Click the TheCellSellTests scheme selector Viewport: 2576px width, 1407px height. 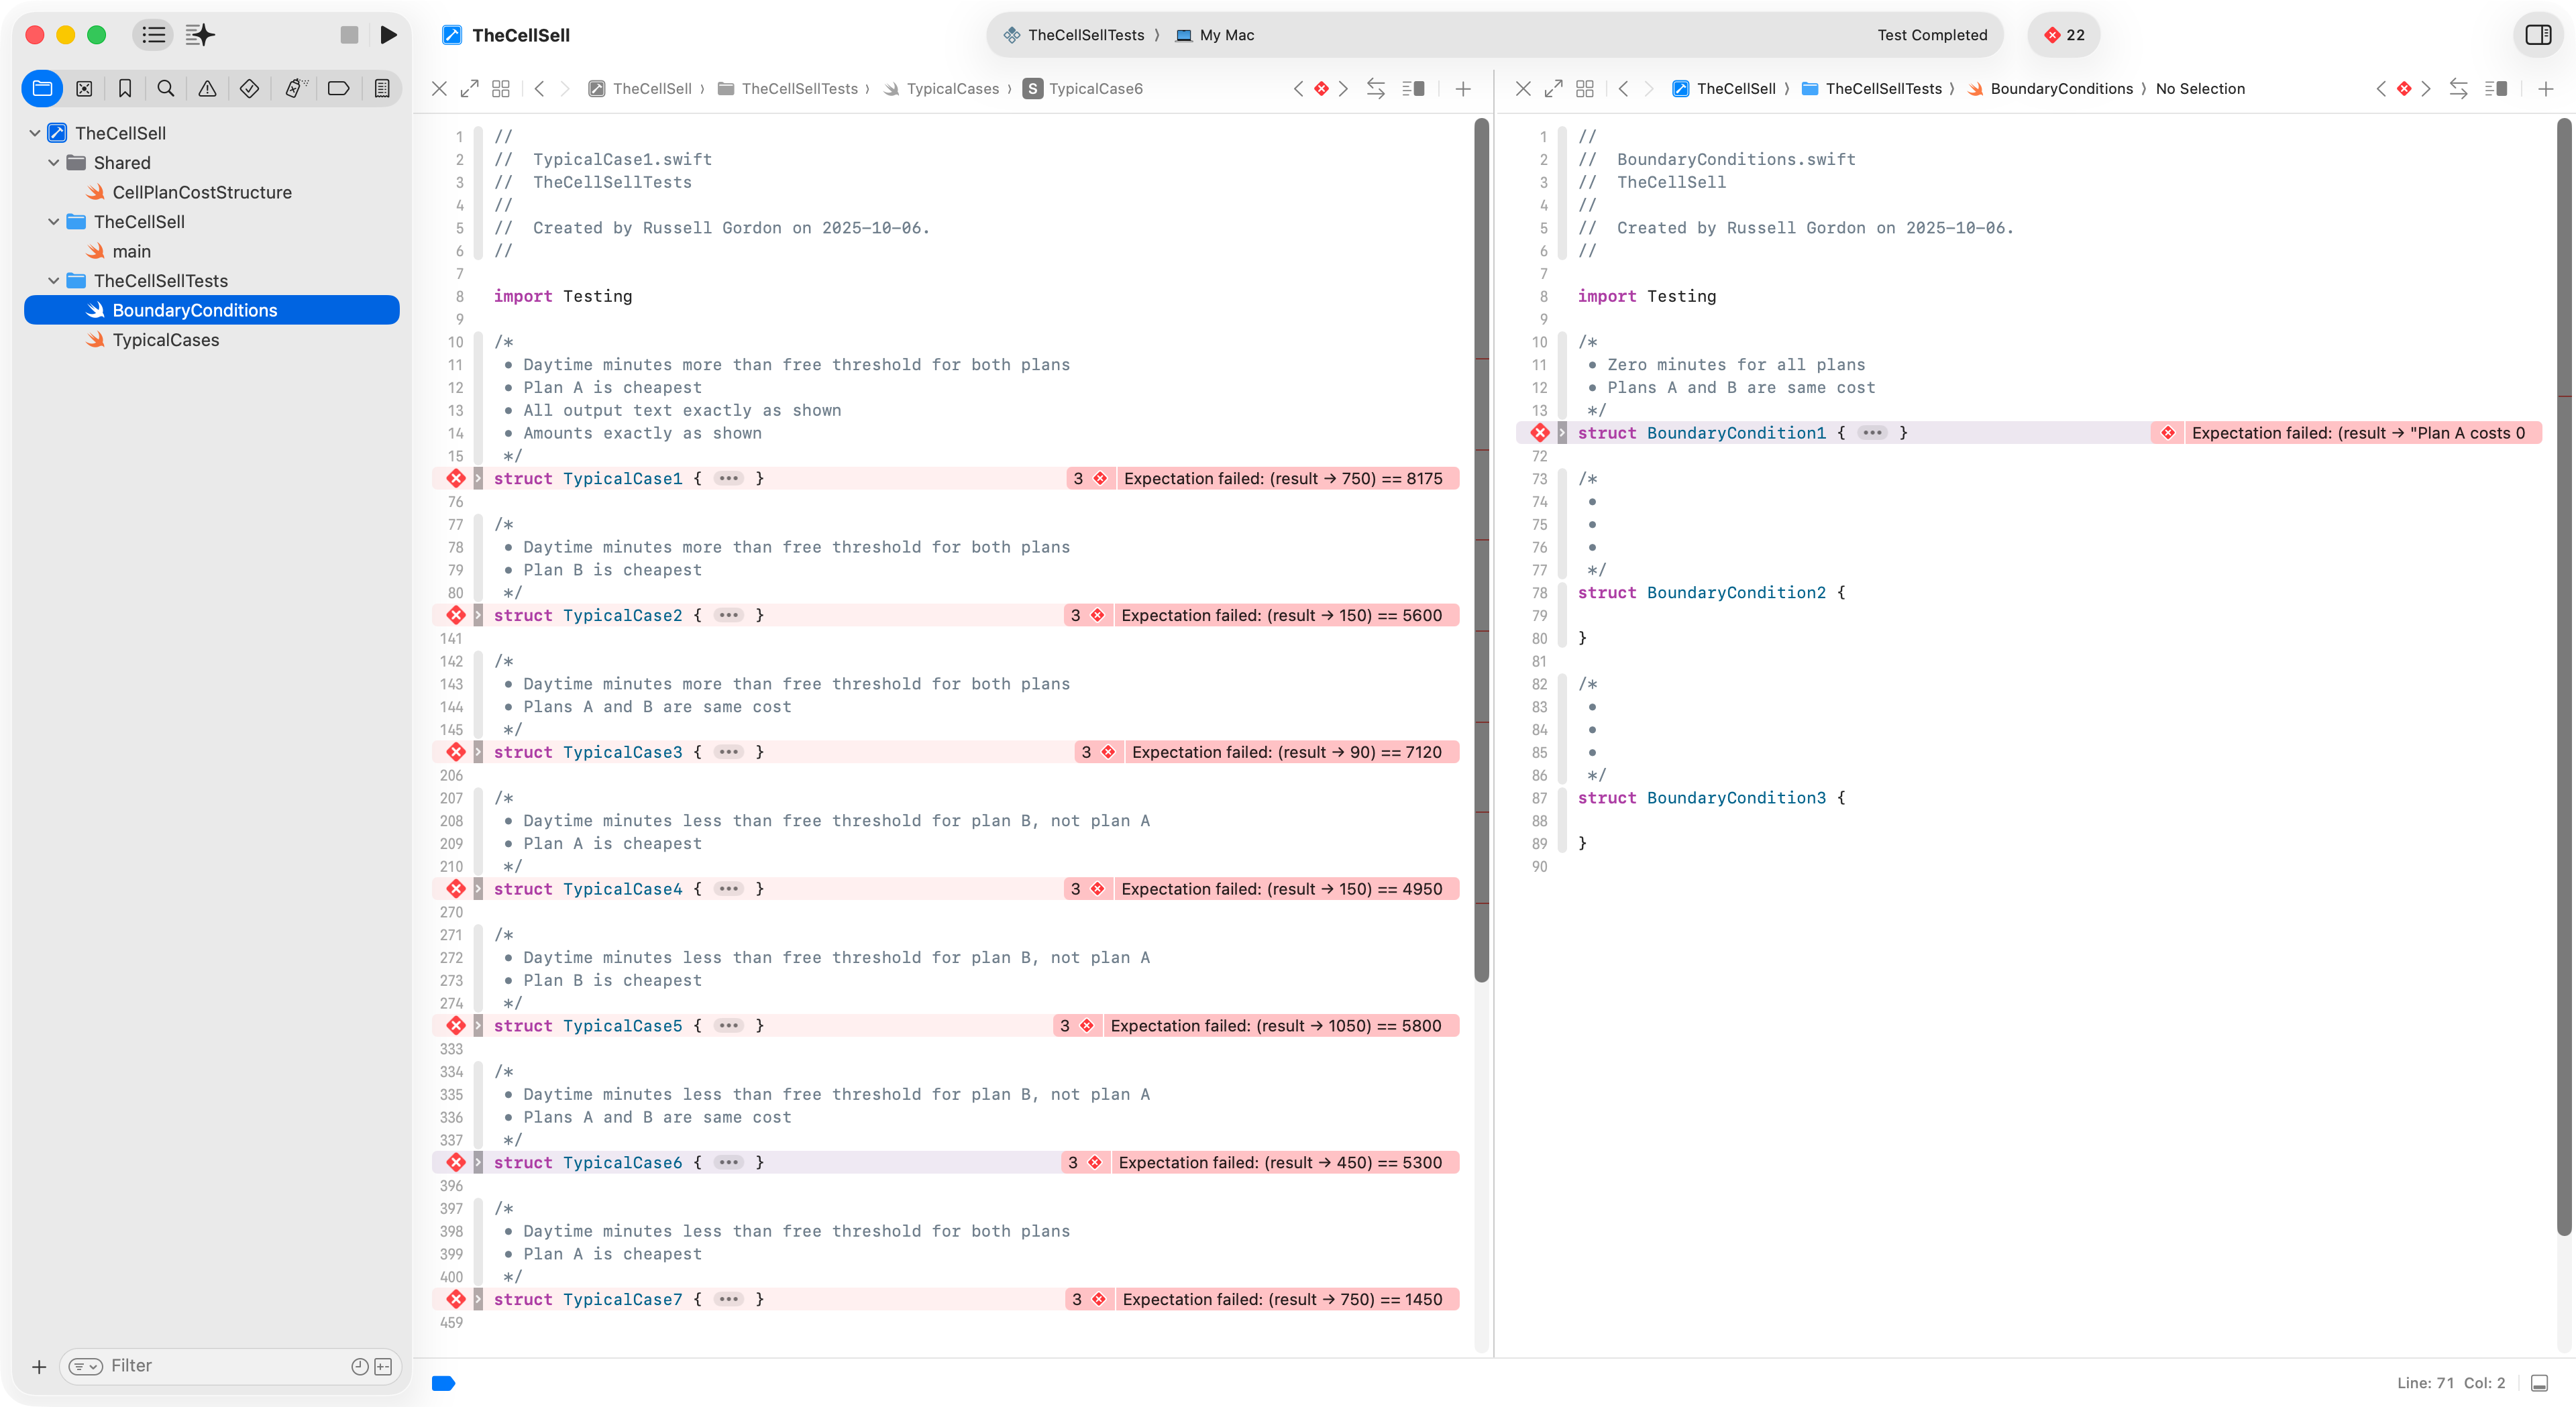tap(1084, 35)
